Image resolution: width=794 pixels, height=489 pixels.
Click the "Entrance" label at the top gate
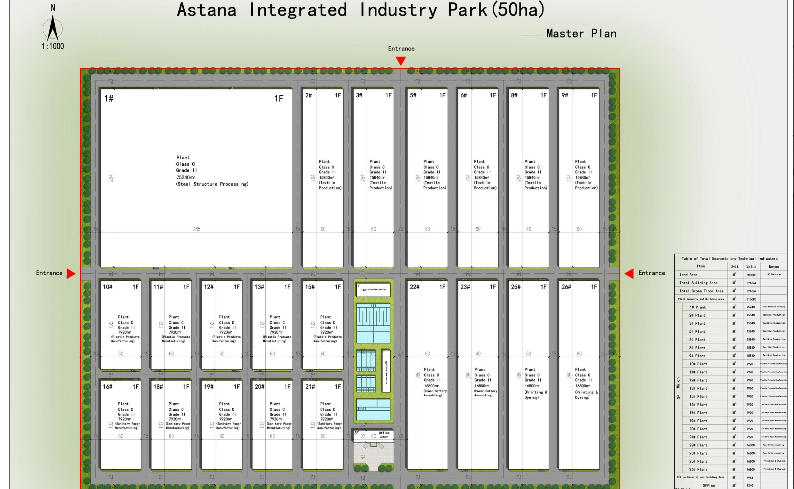(400, 48)
